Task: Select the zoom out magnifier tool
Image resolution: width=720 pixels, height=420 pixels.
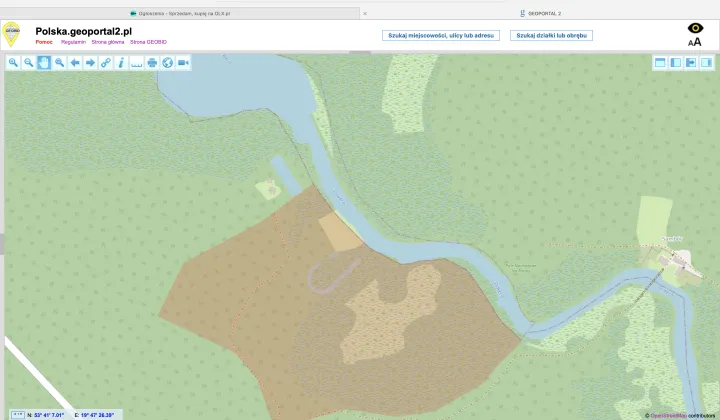Action: point(28,63)
